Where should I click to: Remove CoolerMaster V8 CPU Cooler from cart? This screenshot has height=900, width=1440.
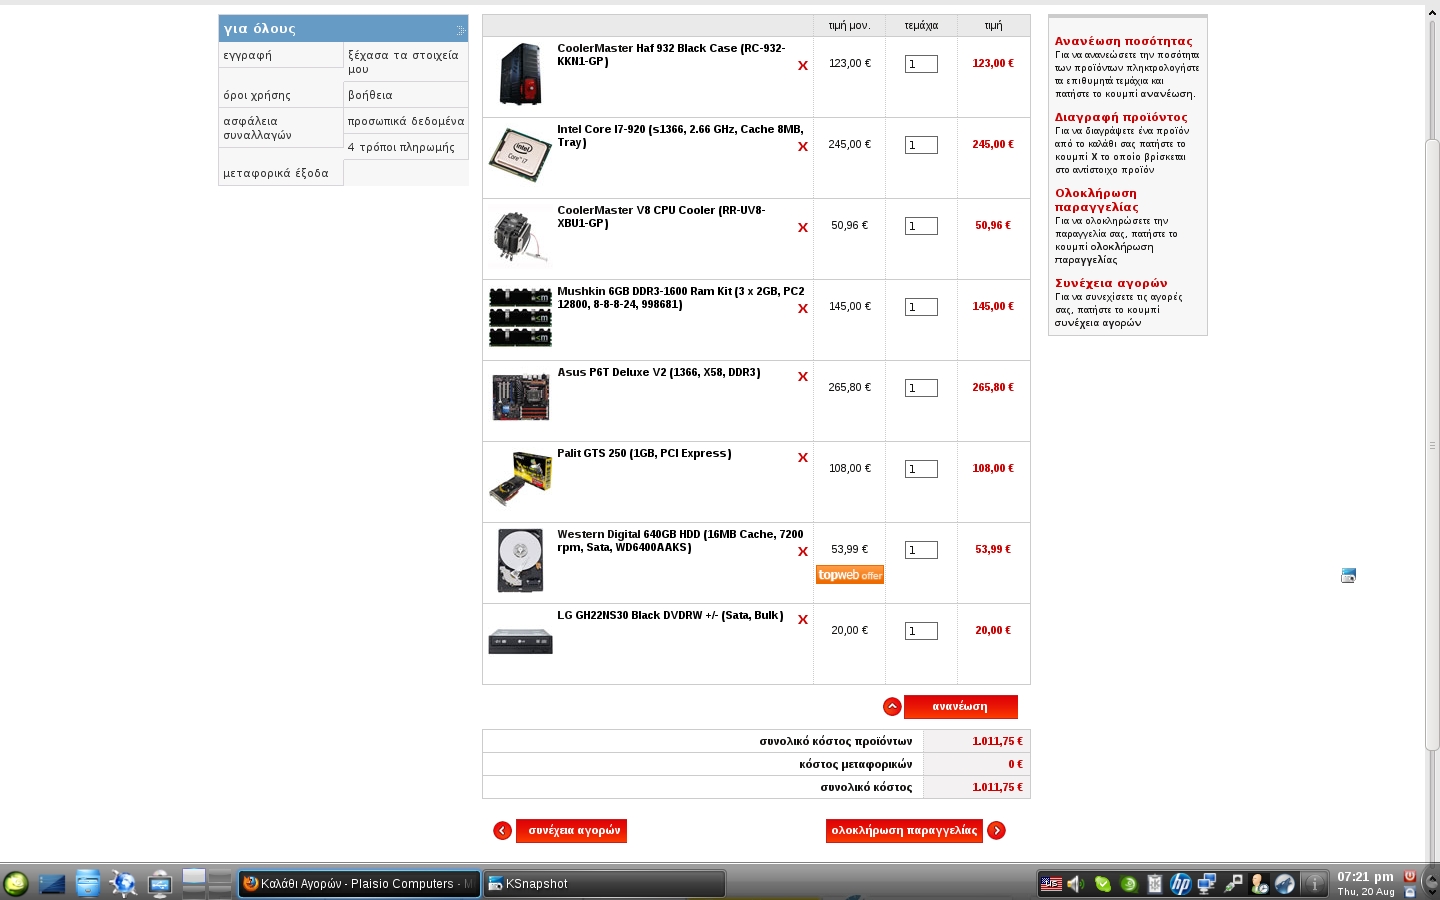click(x=802, y=228)
